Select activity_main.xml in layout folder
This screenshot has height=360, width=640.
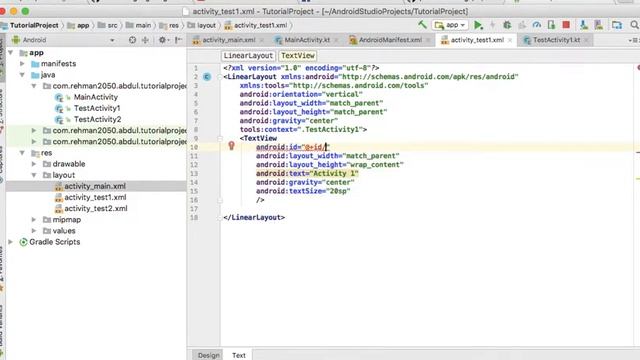(x=95, y=186)
